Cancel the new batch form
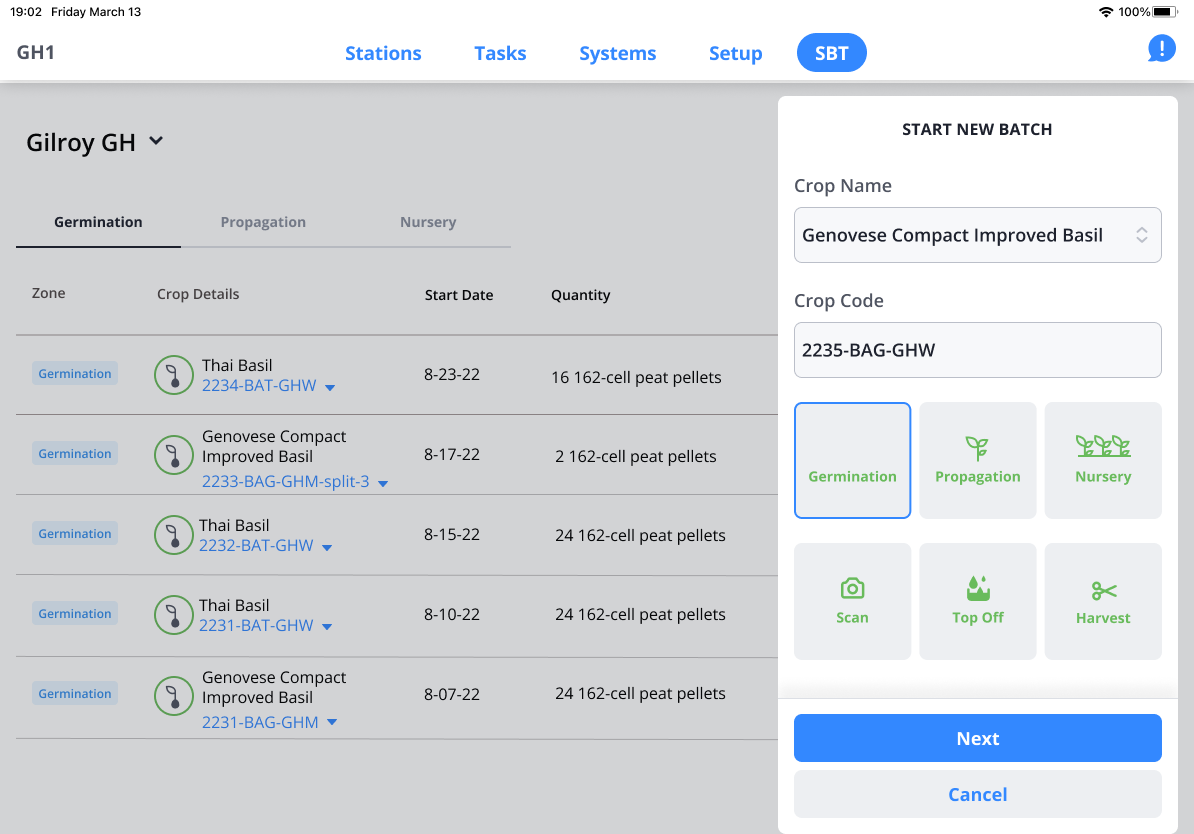Image resolution: width=1194 pixels, height=834 pixels. [977, 794]
